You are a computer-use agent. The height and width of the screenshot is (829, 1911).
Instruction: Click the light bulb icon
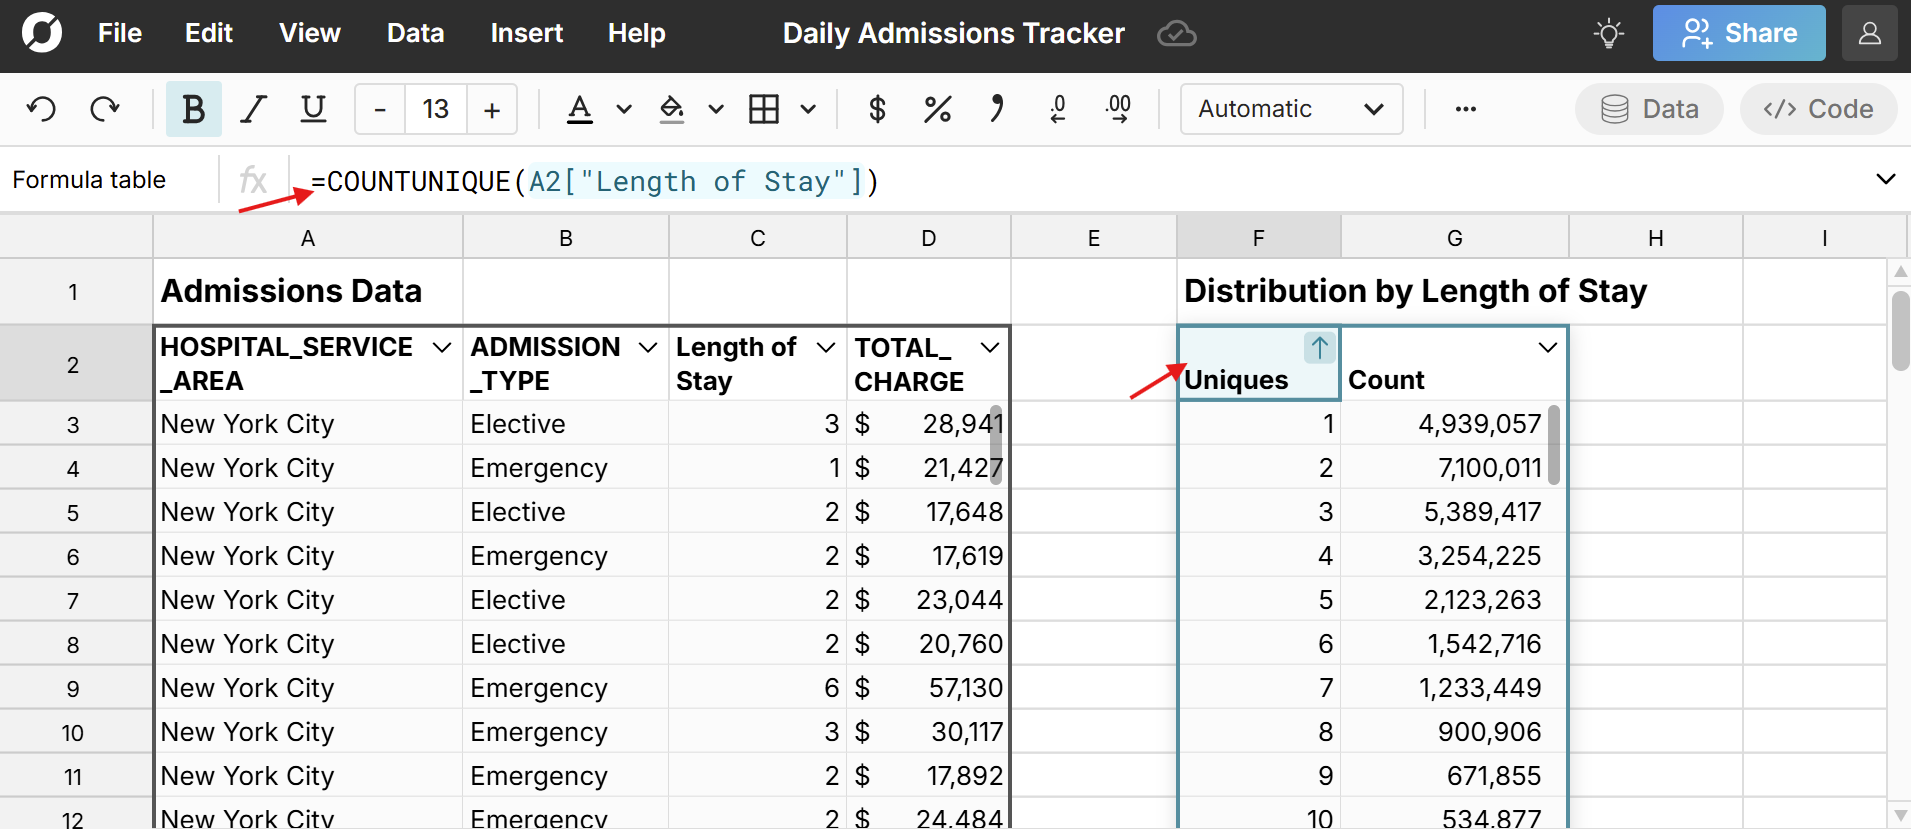click(1608, 34)
